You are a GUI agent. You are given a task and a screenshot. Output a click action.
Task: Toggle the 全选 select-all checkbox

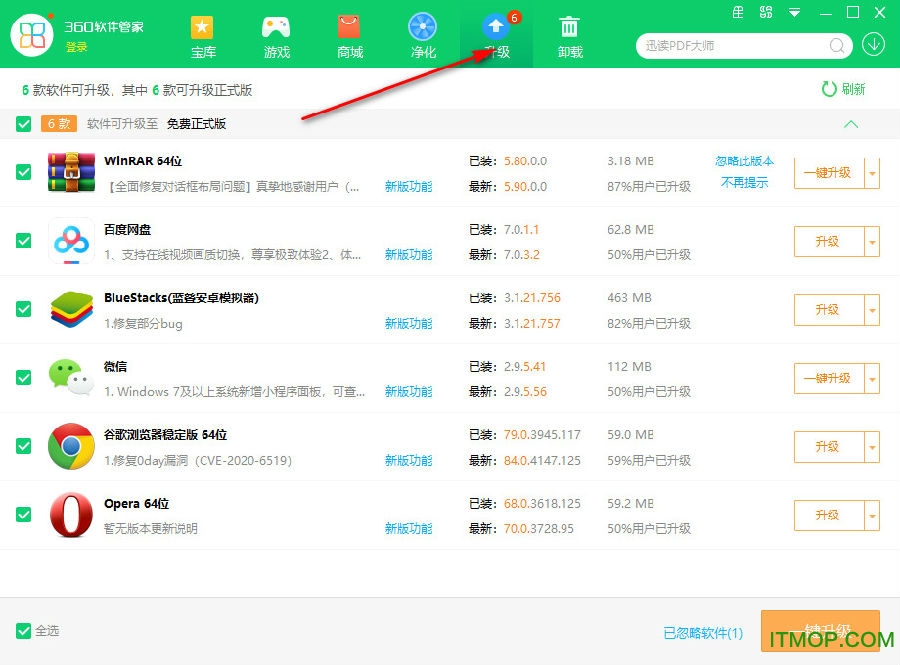click(x=23, y=632)
